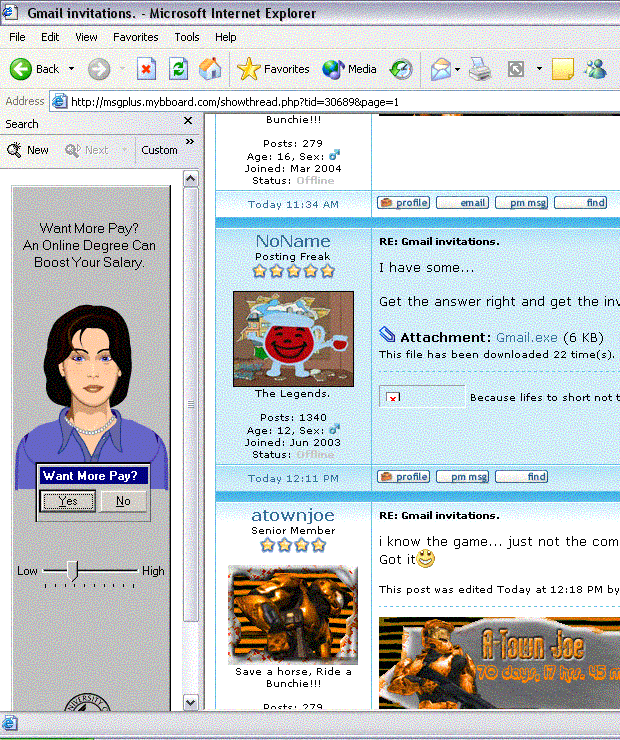Click the Low-High salary slider handle
620x740 pixels.
click(72, 571)
